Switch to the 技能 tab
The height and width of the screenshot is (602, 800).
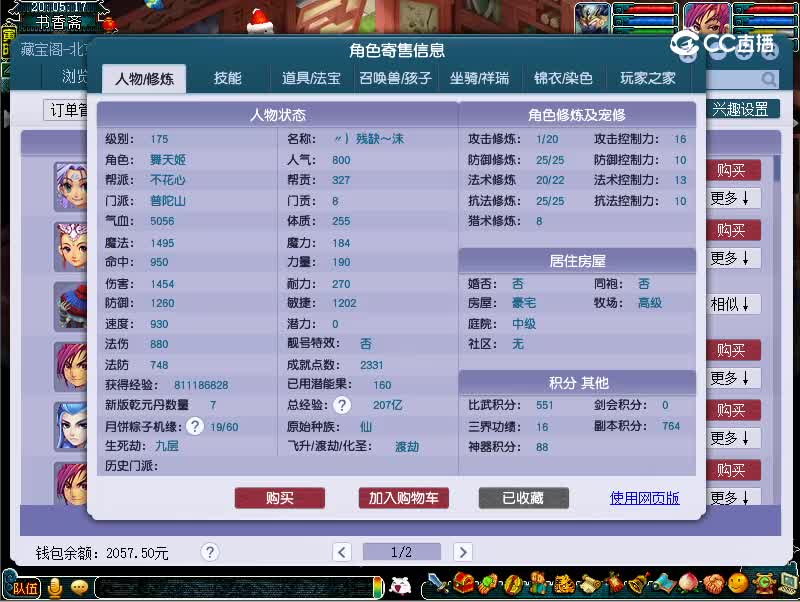click(x=228, y=78)
